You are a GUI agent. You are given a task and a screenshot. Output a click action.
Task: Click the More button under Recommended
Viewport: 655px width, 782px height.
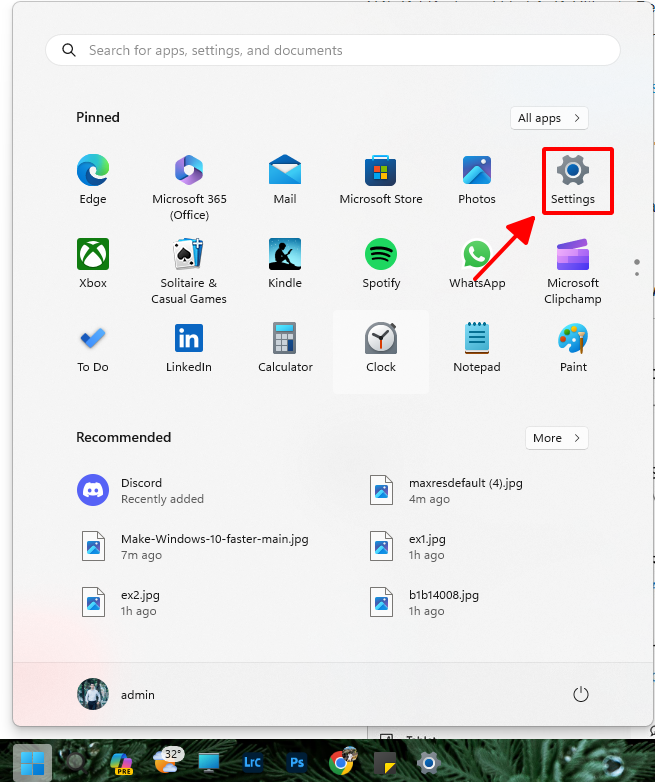[557, 438]
